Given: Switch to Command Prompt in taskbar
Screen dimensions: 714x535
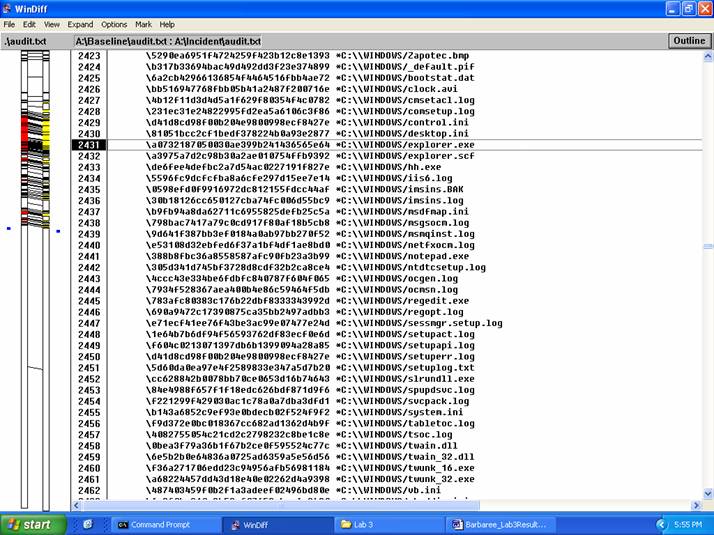Looking at the screenshot, I should [160, 524].
